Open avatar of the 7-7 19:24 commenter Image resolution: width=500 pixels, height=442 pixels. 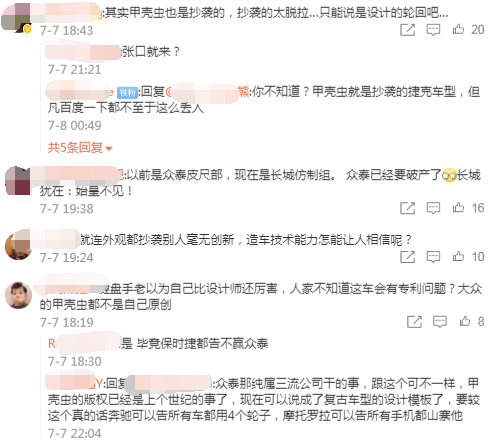pos(18,245)
